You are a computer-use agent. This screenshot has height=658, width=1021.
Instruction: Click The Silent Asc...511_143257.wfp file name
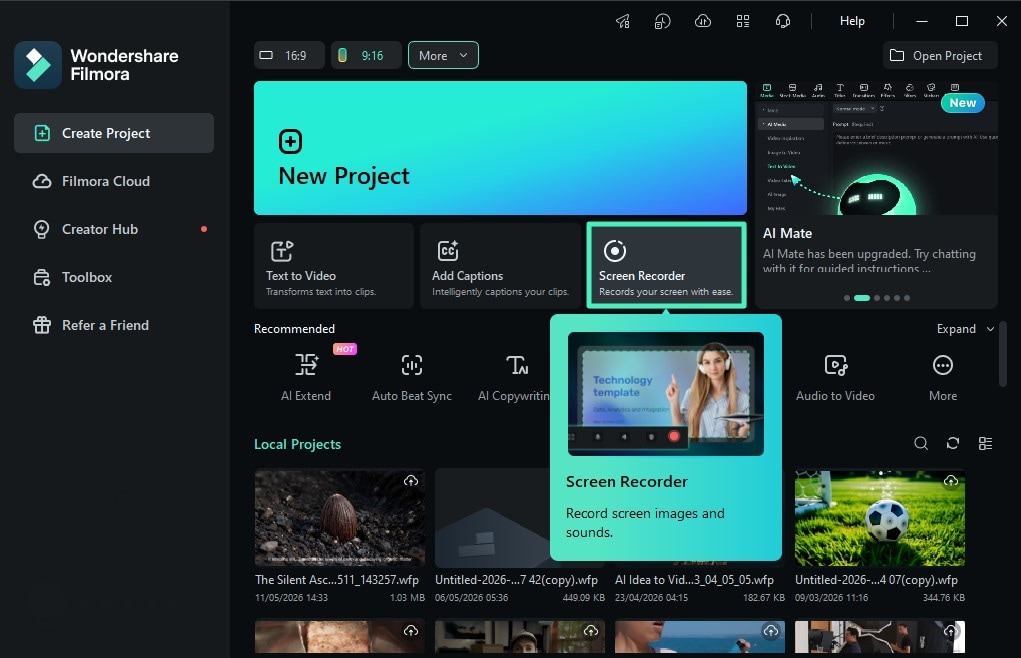[337, 579]
